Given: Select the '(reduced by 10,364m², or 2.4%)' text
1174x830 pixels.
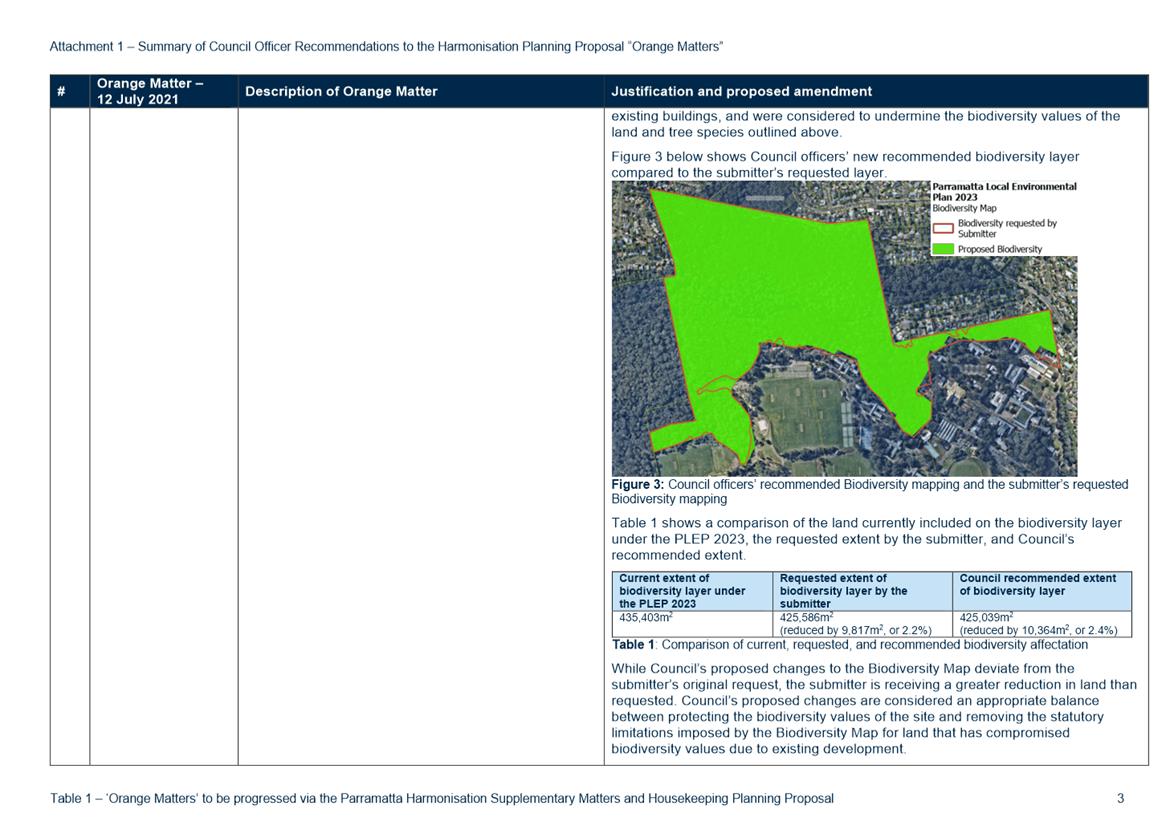Looking at the screenshot, I should click(1038, 630).
